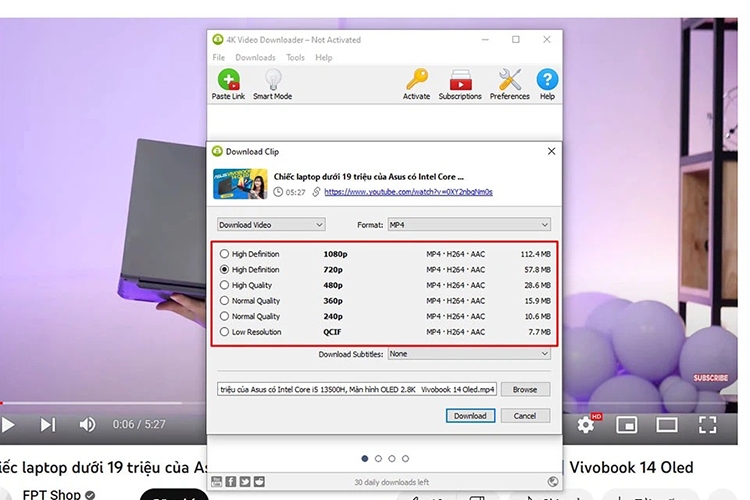Click the Paste Link toolbar icon
This screenshot has width=750, height=500.
228,84
